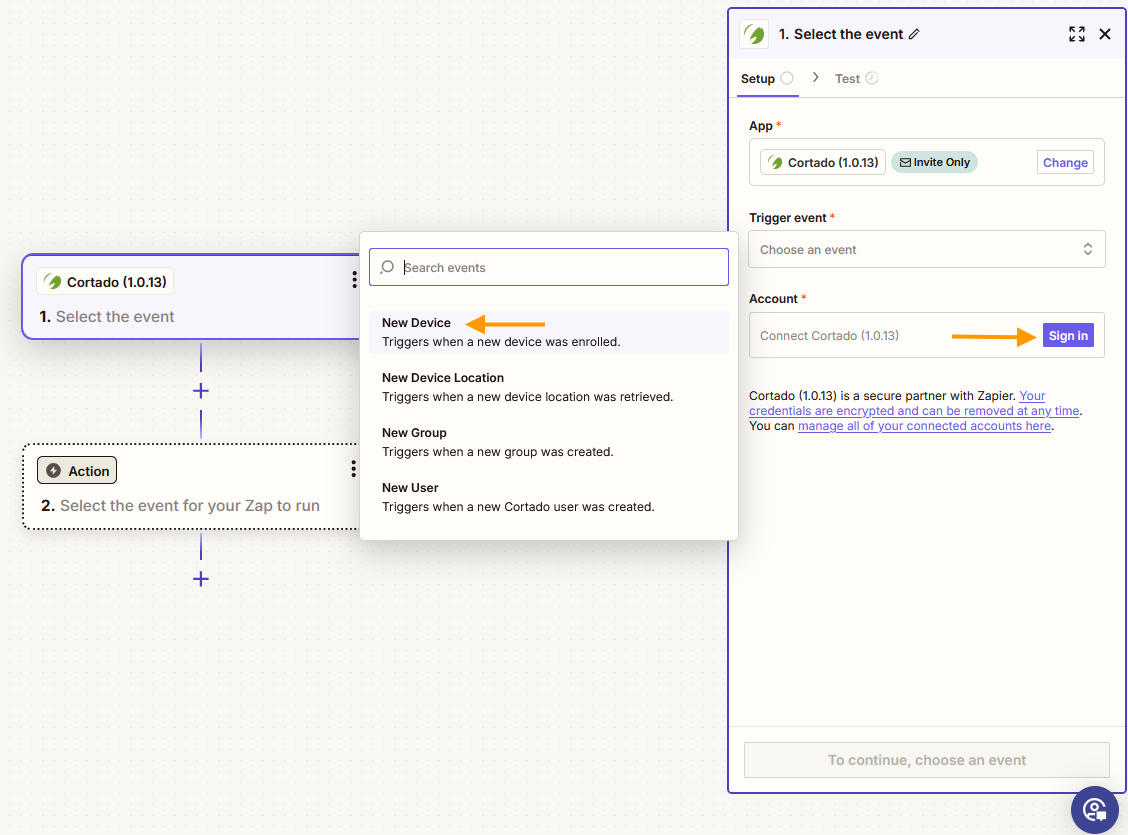Change the selected app
The height and width of the screenshot is (835, 1128).
coord(1065,163)
